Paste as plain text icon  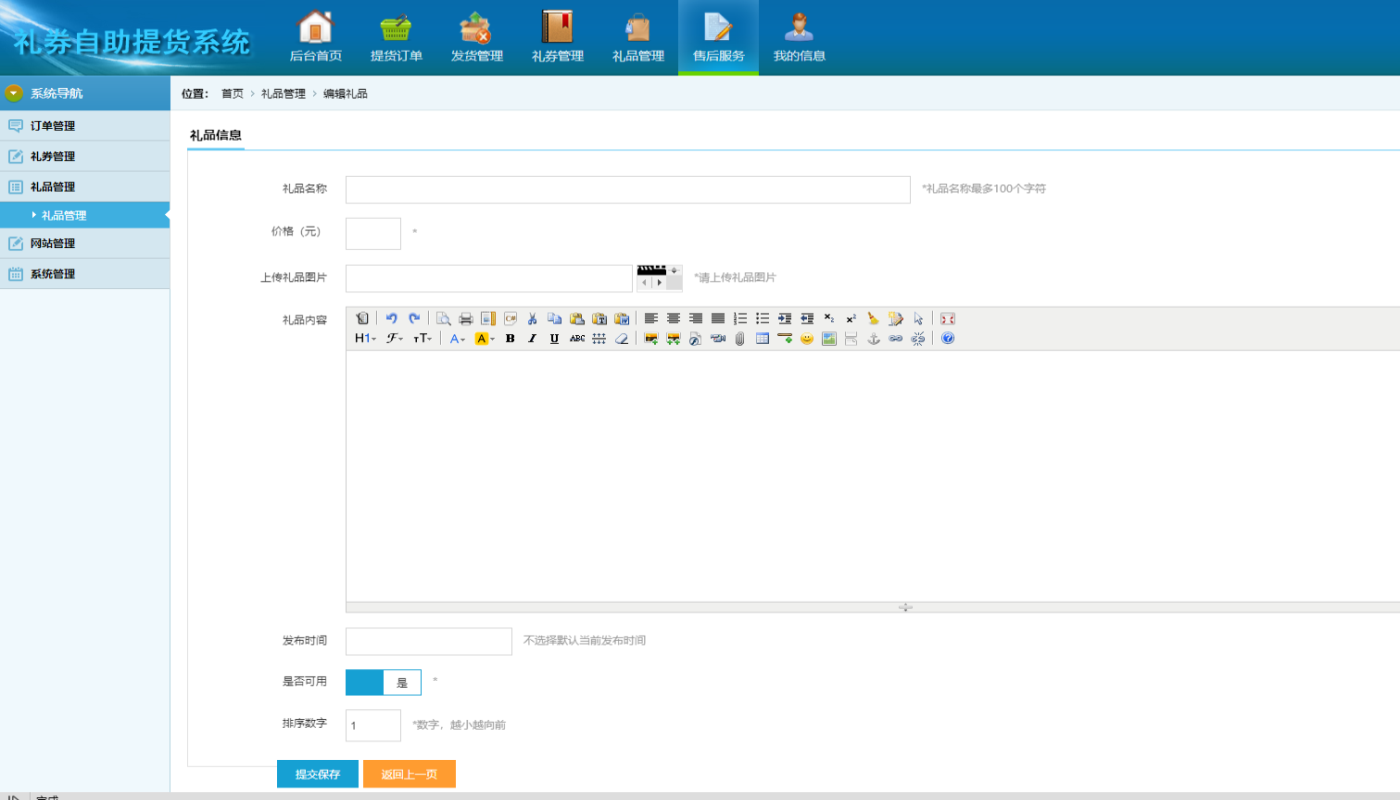[x=599, y=319]
